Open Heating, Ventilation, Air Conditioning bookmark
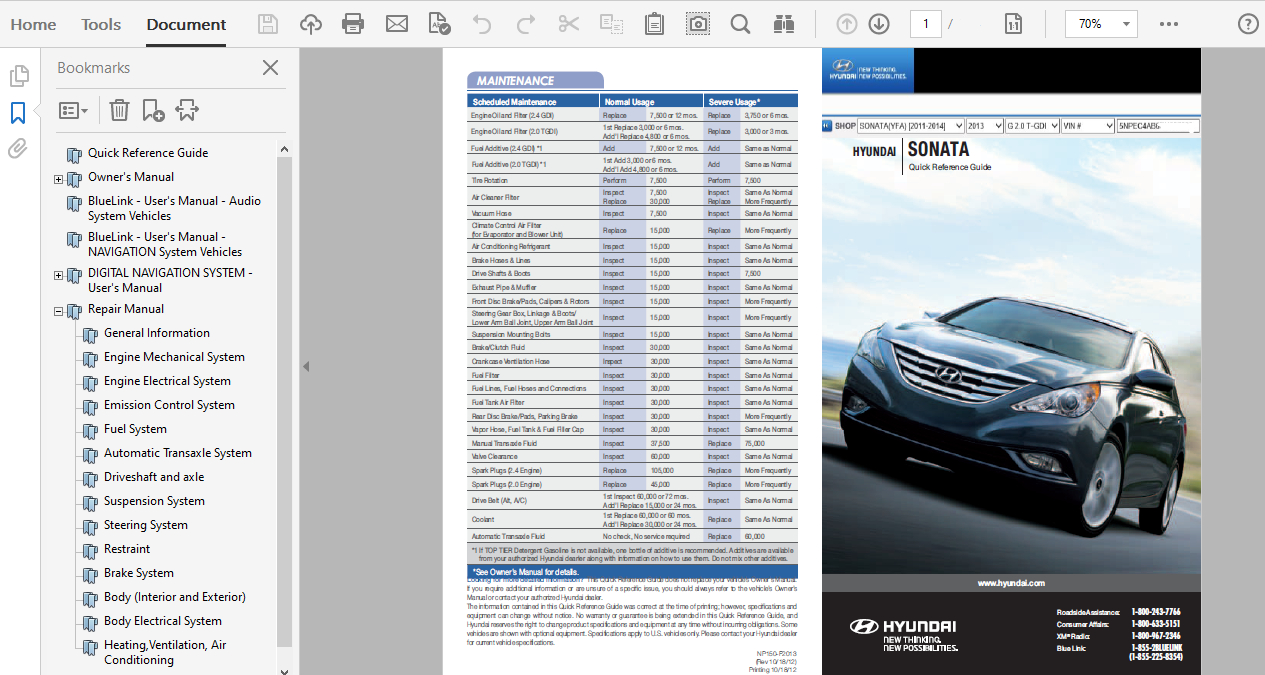This screenshot has width=1265, height=675. click(165, 652)
